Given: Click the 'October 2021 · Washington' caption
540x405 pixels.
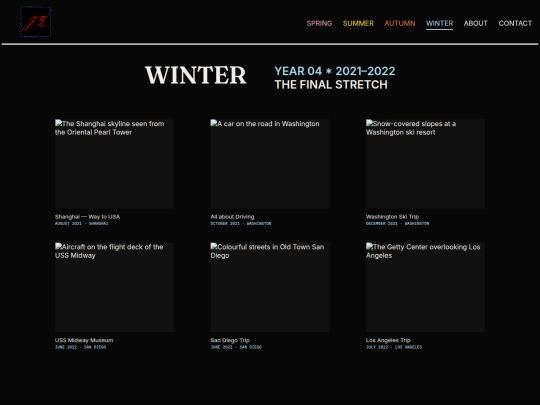Looking at the screenshot, I should 241,224.
